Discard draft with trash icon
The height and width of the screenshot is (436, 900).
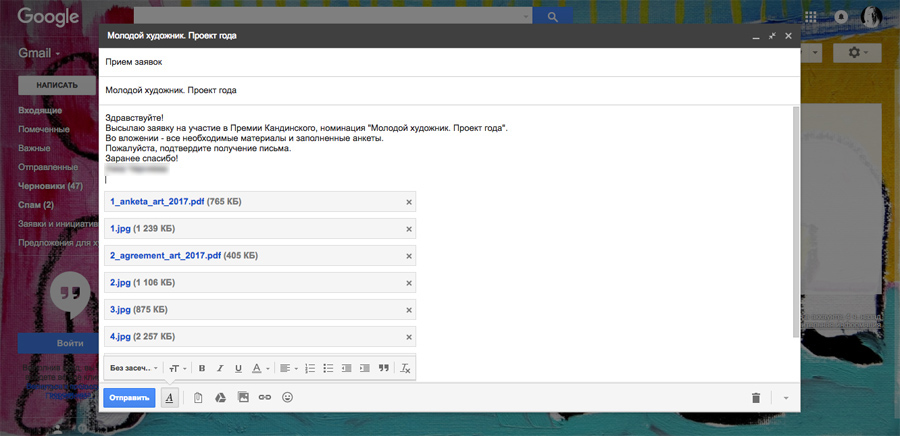756,398
